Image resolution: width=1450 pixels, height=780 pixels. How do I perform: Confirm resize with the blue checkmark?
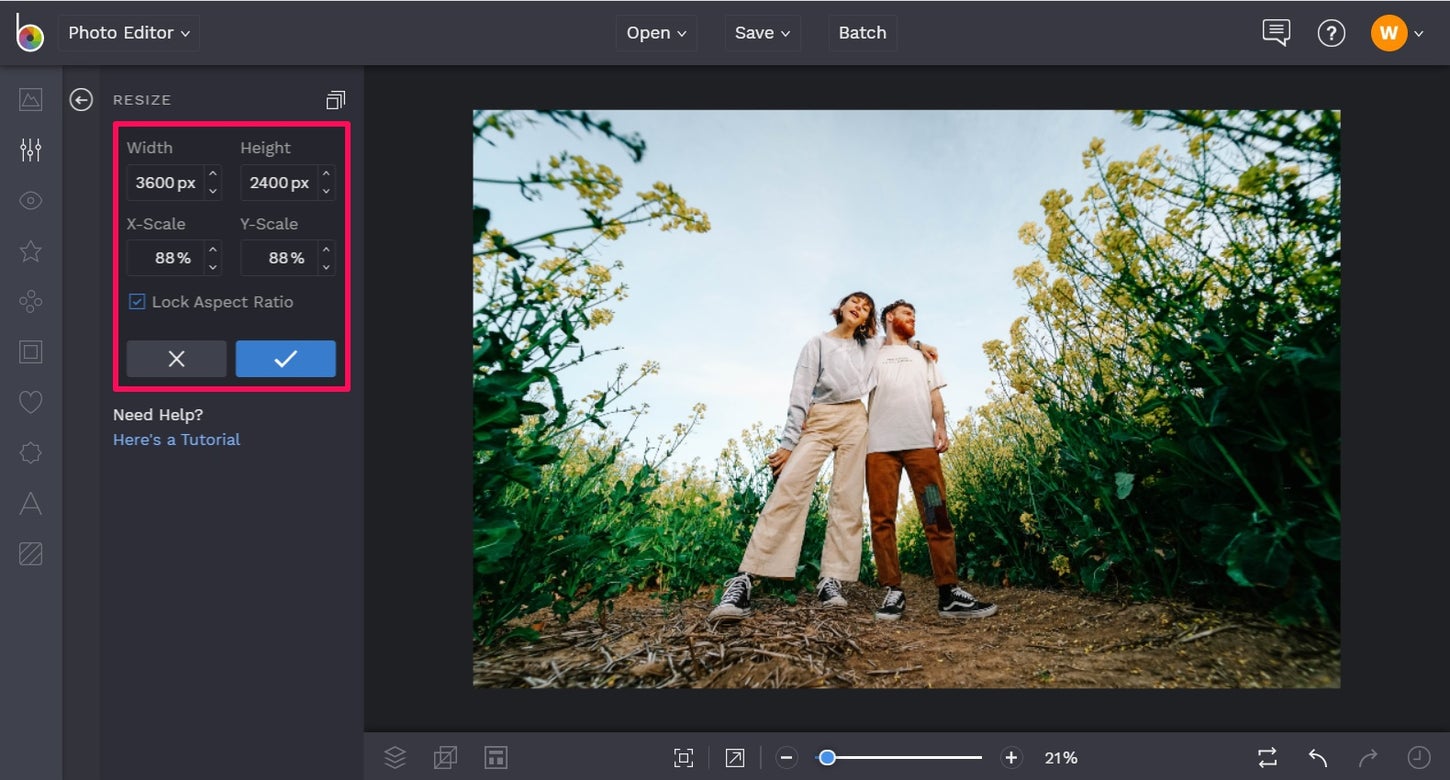(285, 358)
